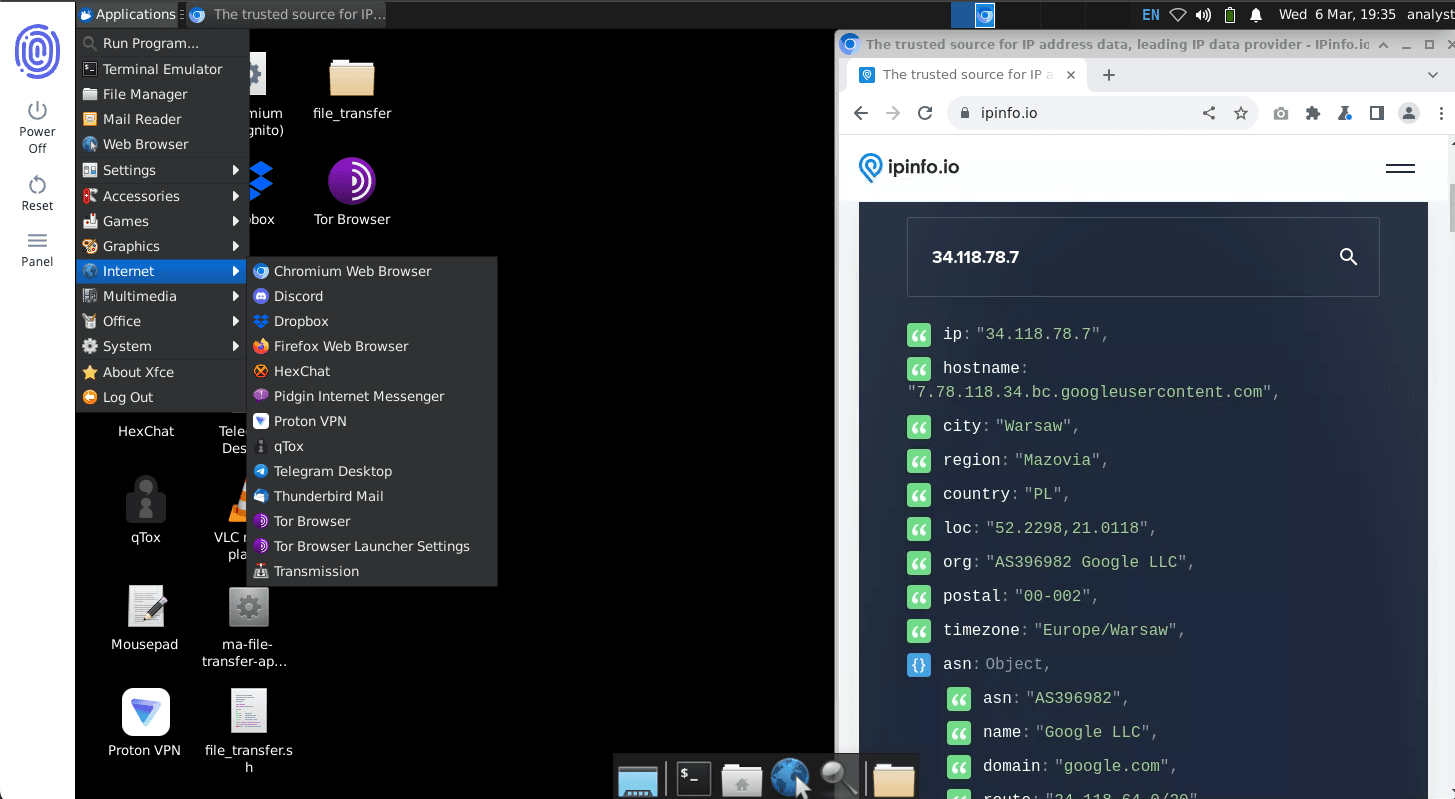Screen dimensions: 1455x799
Task: Open the ipinfo hamburger menu
Action: pyautogui.click(x=1400, y=168)
